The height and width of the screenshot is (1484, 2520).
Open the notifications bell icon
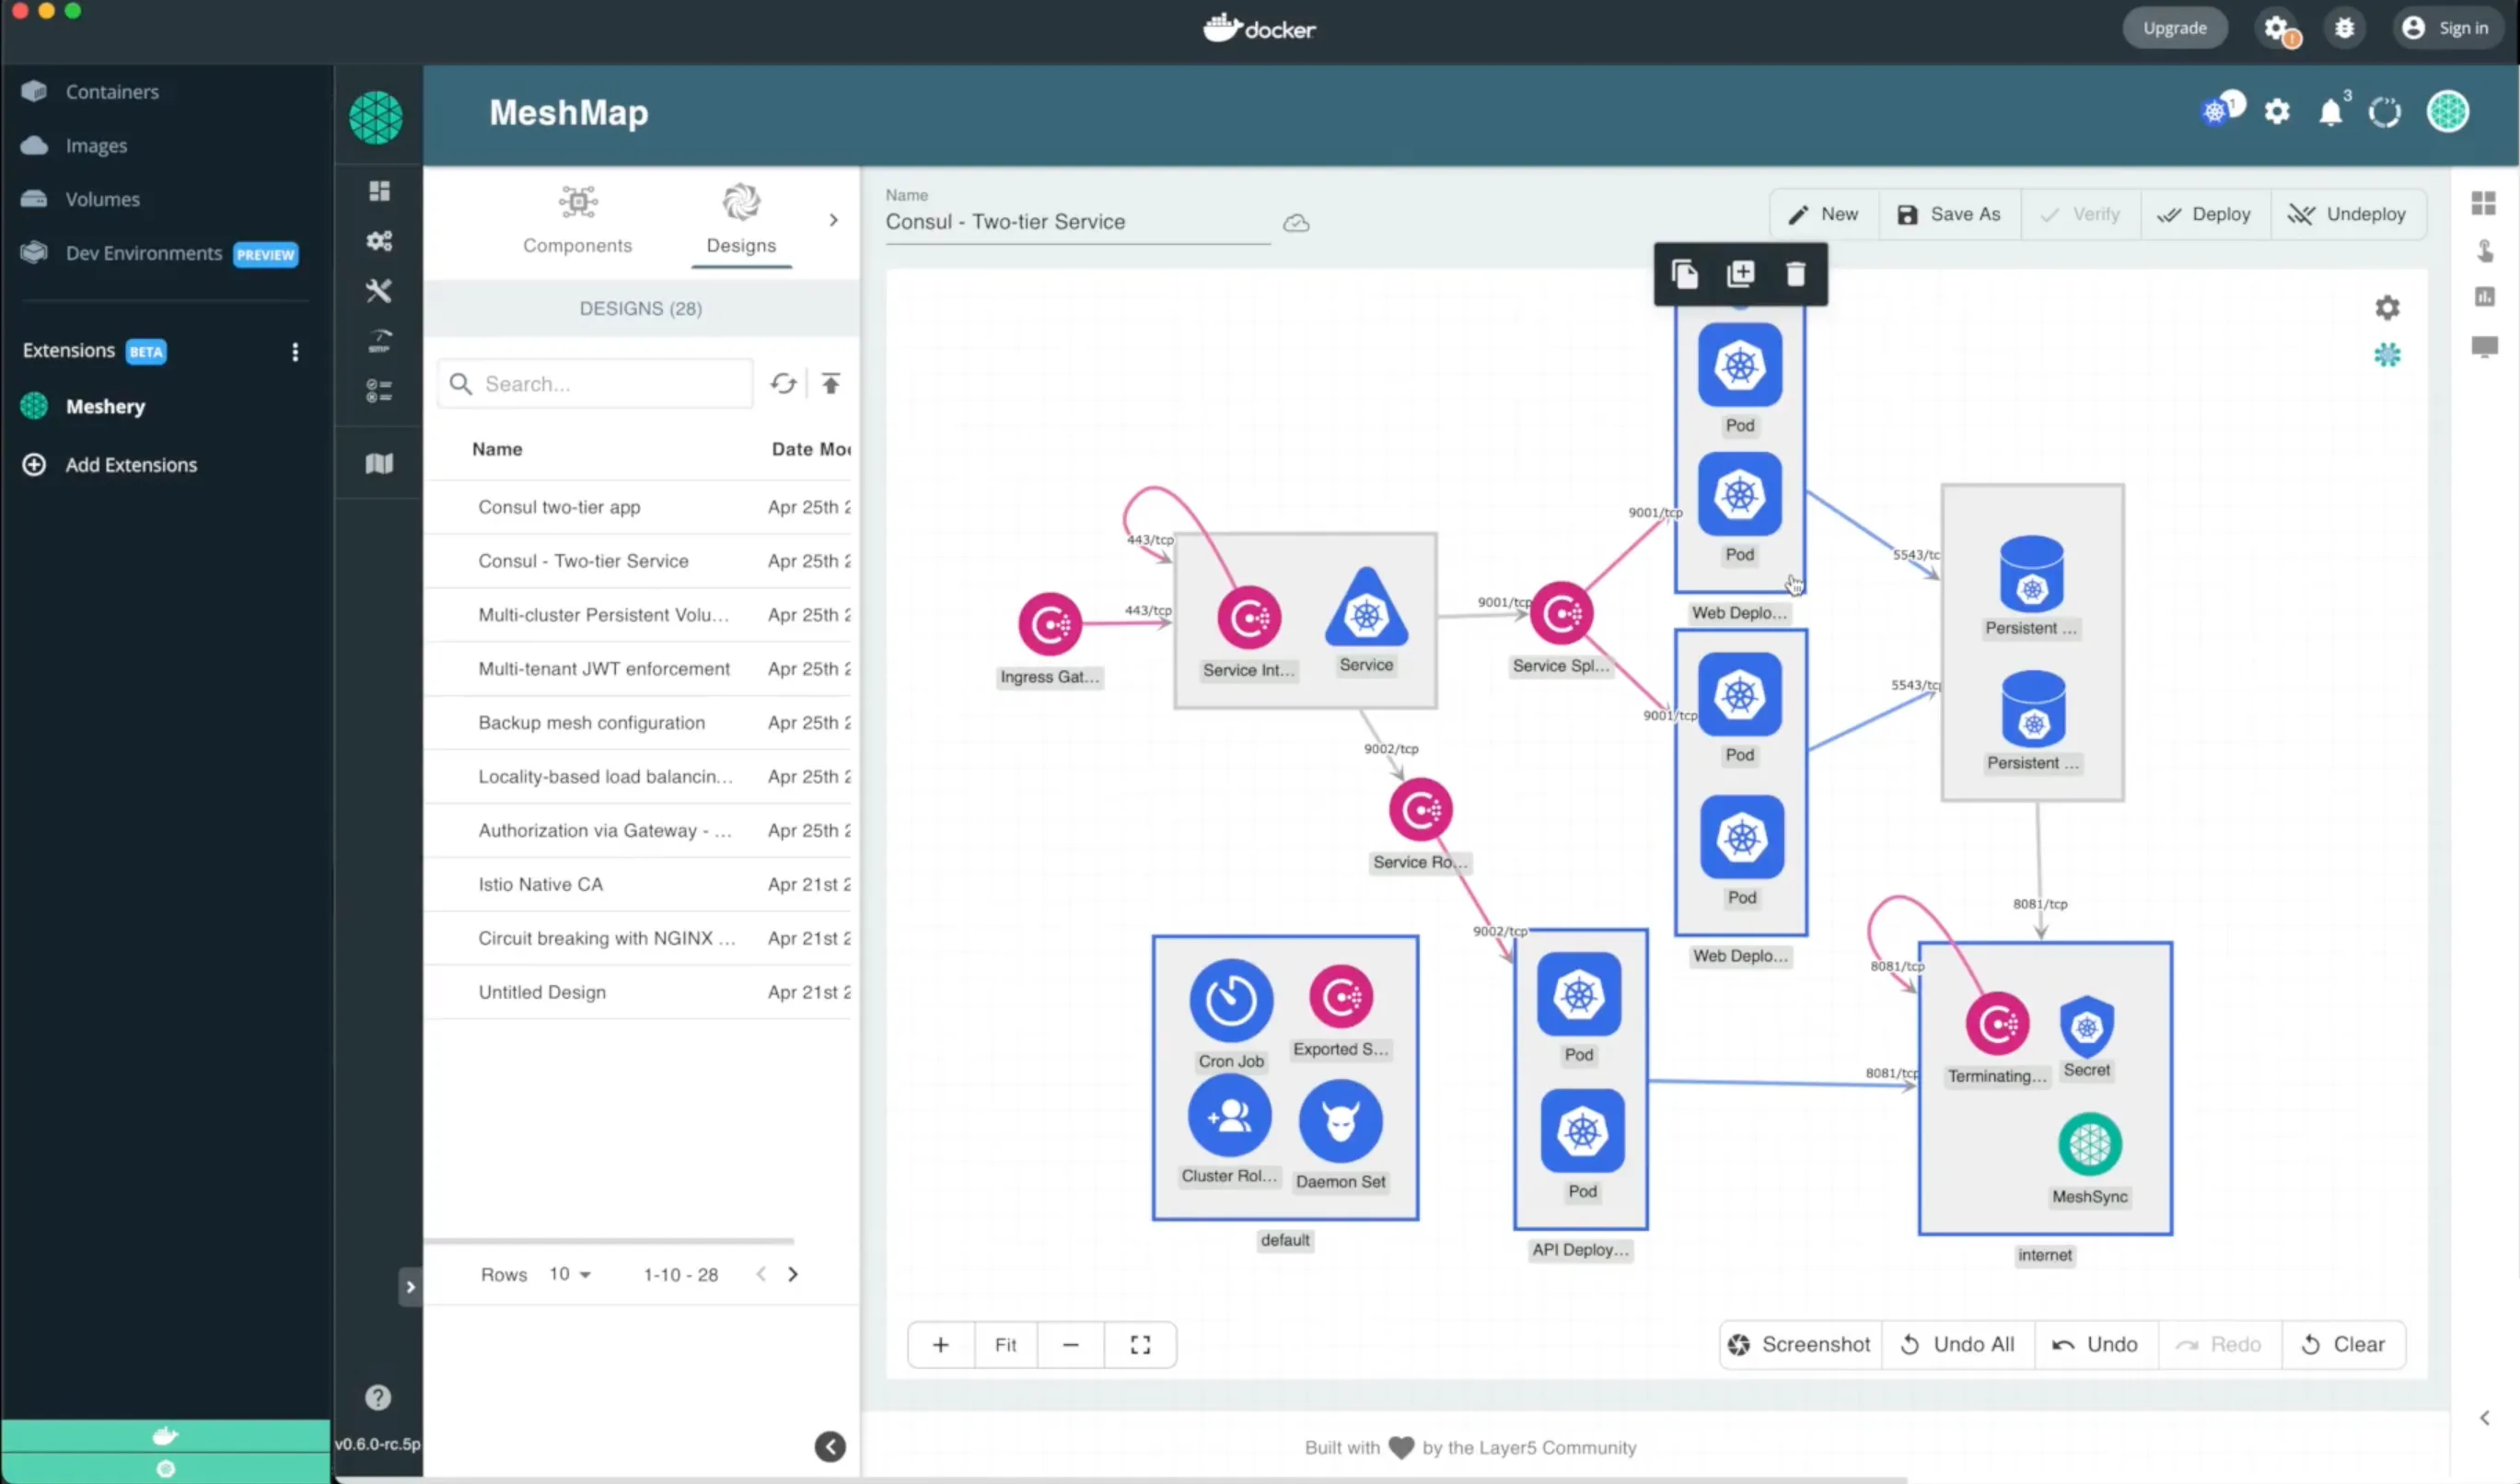tap(2330, 112)
